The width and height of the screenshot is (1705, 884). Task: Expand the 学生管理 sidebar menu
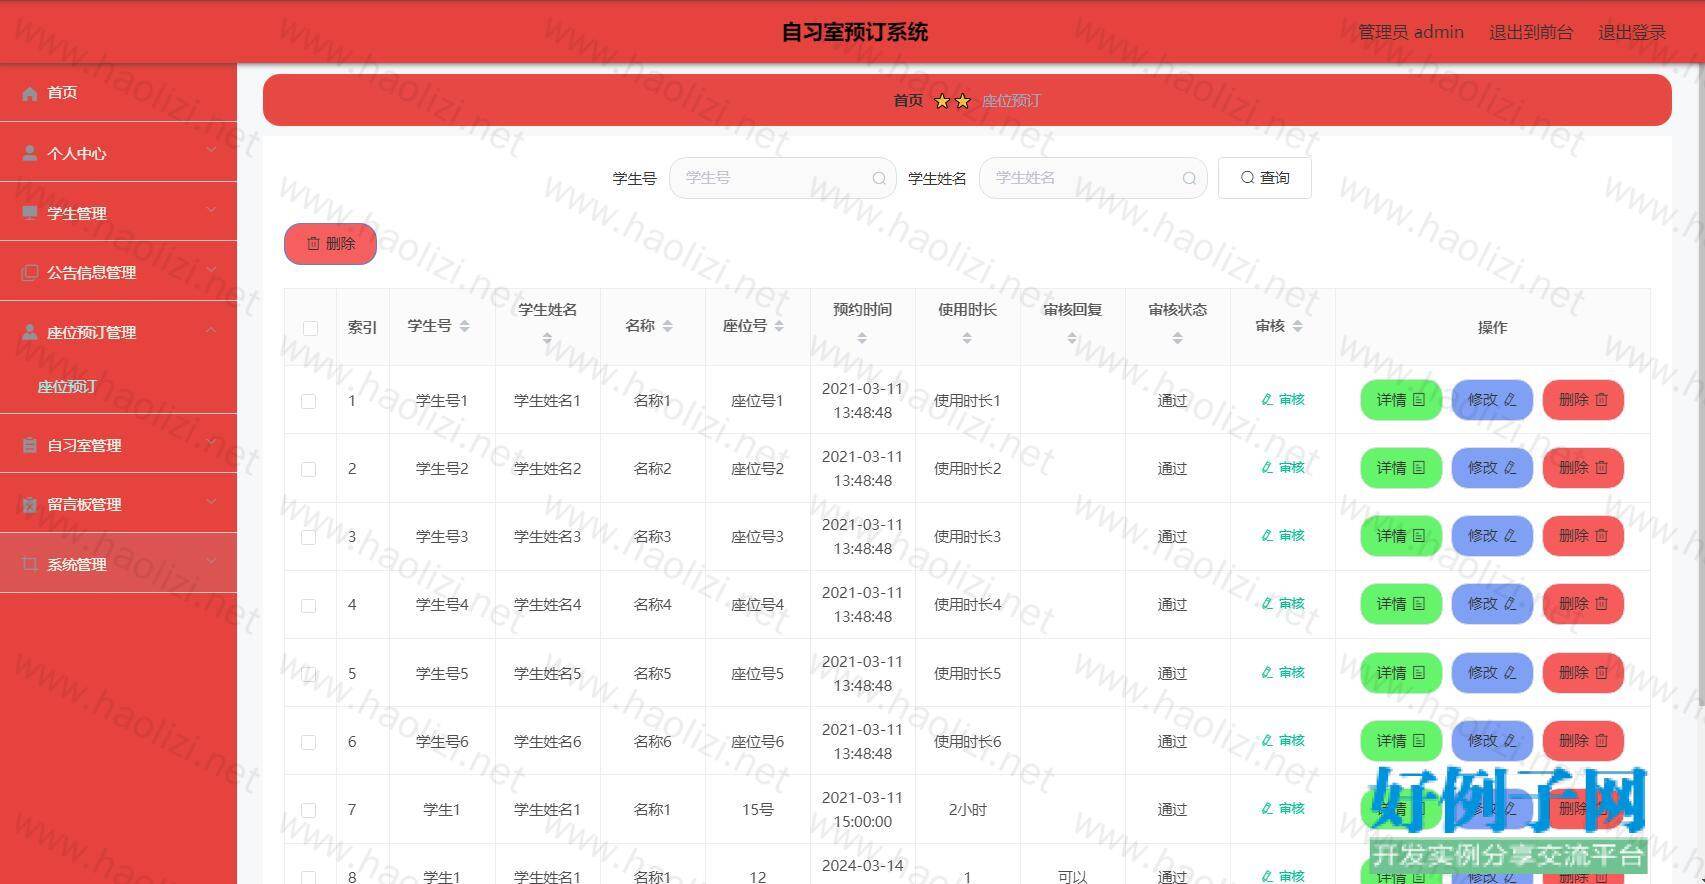pos(118,212)
